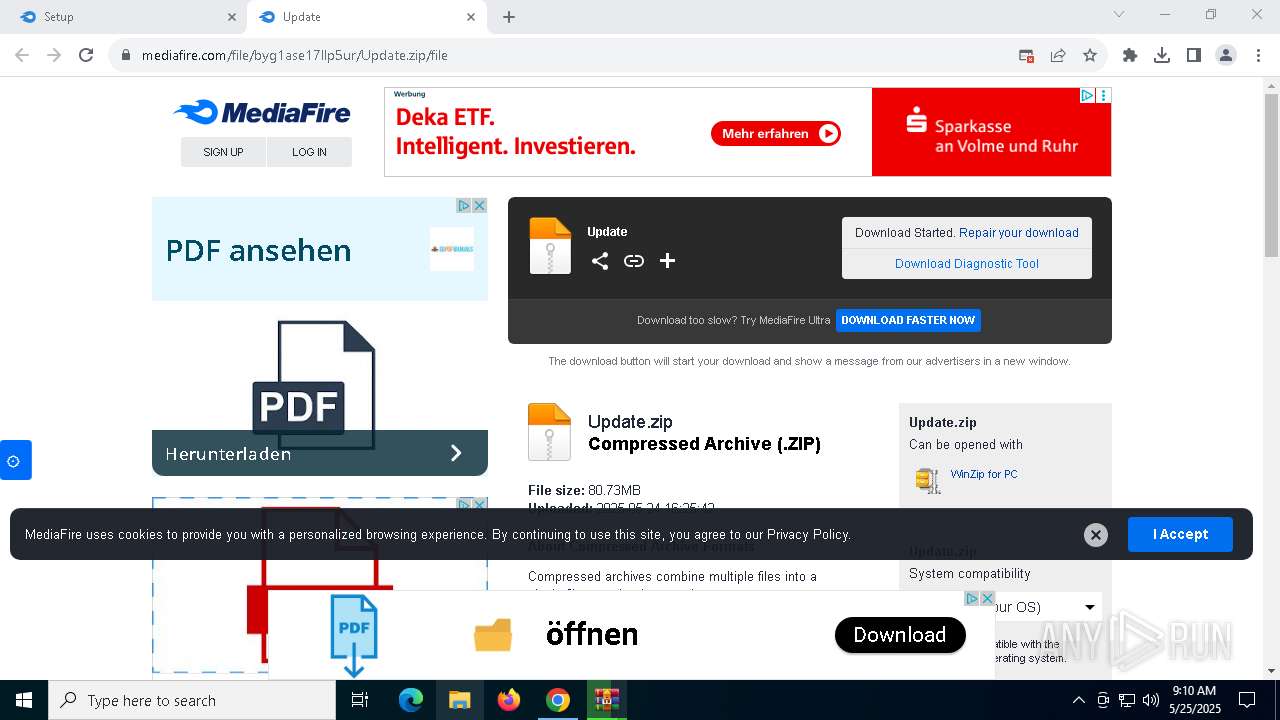Click Mehr erfahren in Deka ad
Image resolution: width=1280 pixels, height=720 pixels.
click(x=776, y=133)
